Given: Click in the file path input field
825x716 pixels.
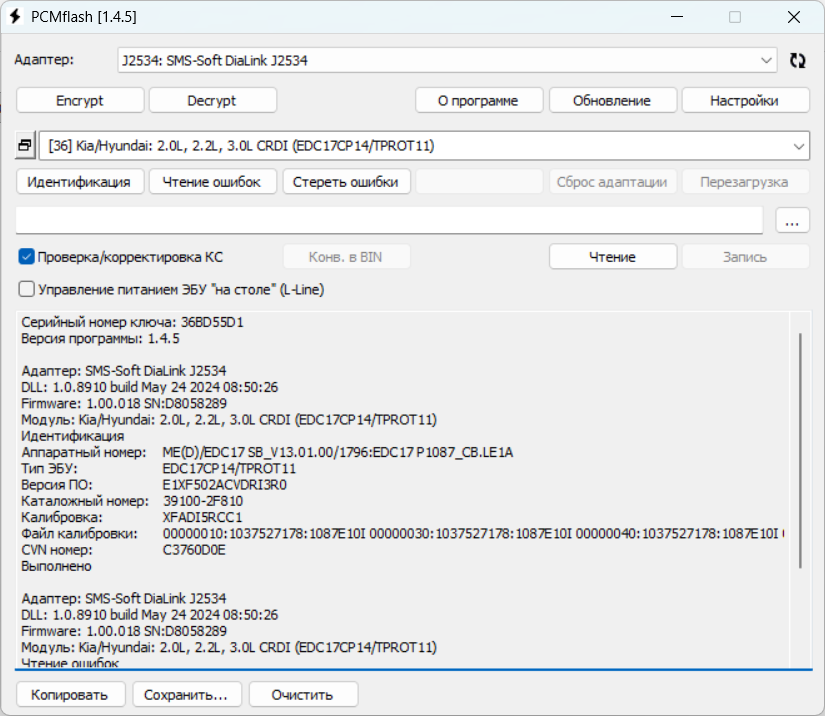Looking at the screenshot, I should point(390,221).
